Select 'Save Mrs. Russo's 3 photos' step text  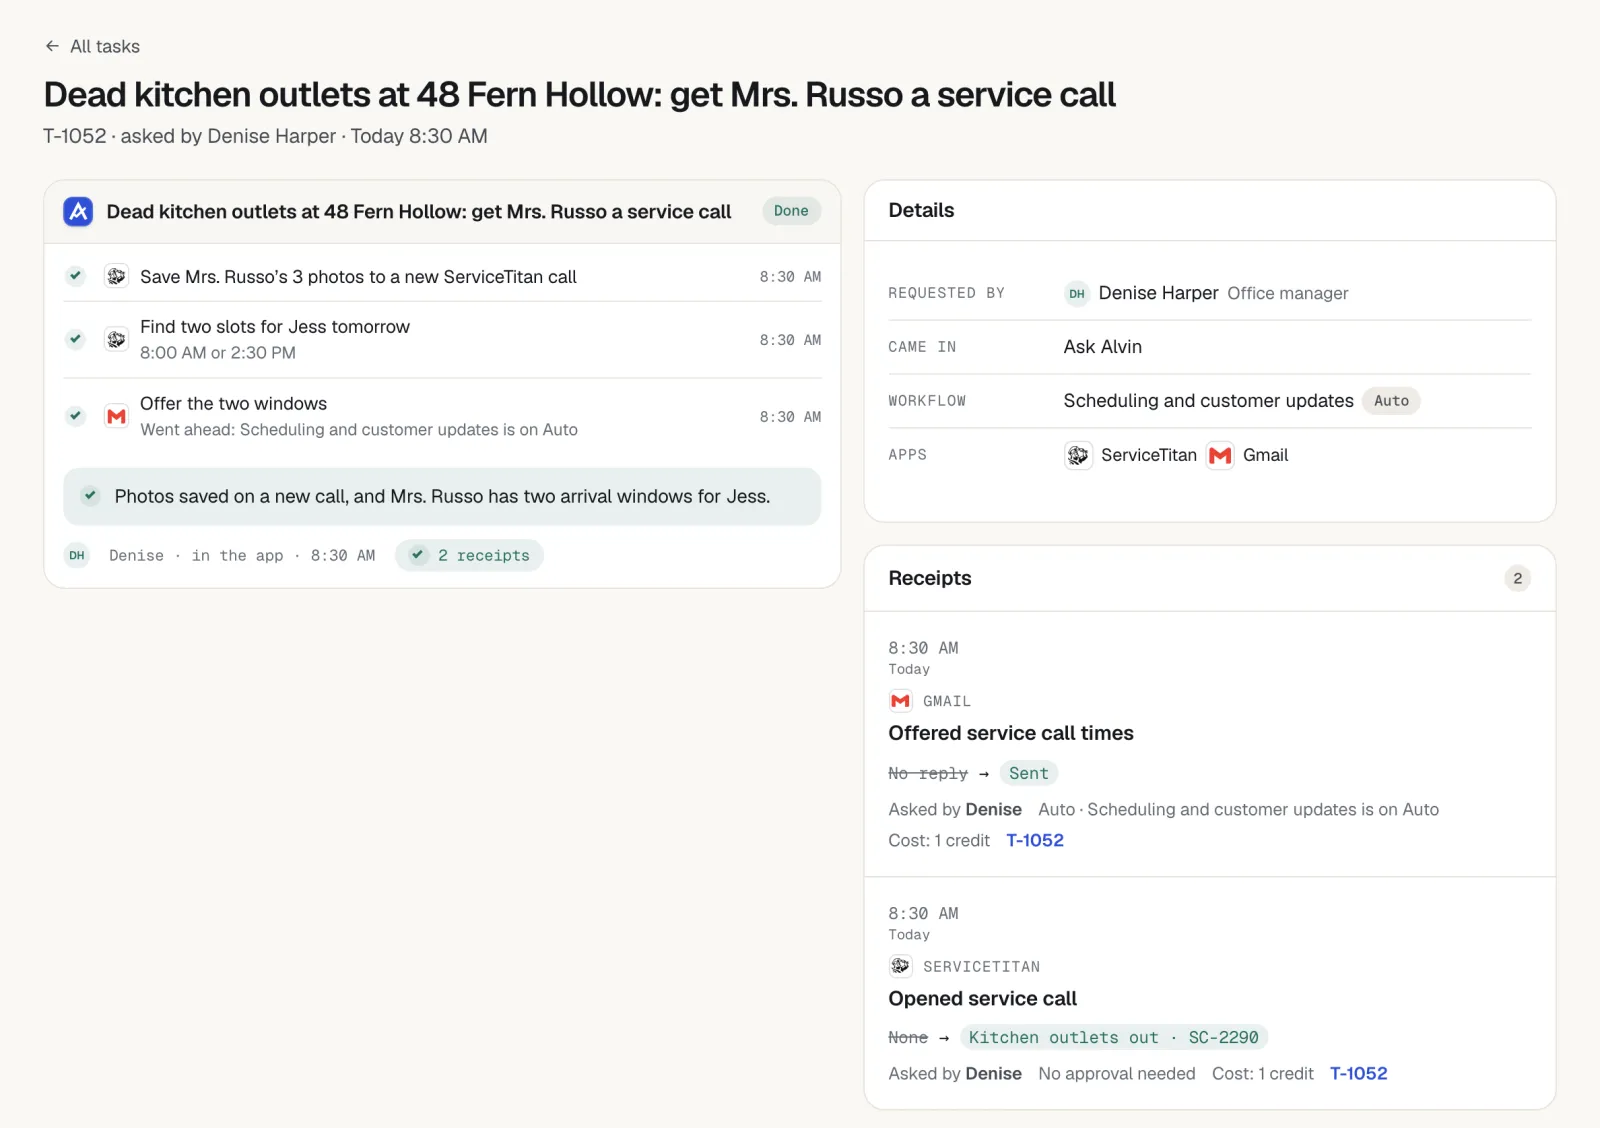click(358, 277)
